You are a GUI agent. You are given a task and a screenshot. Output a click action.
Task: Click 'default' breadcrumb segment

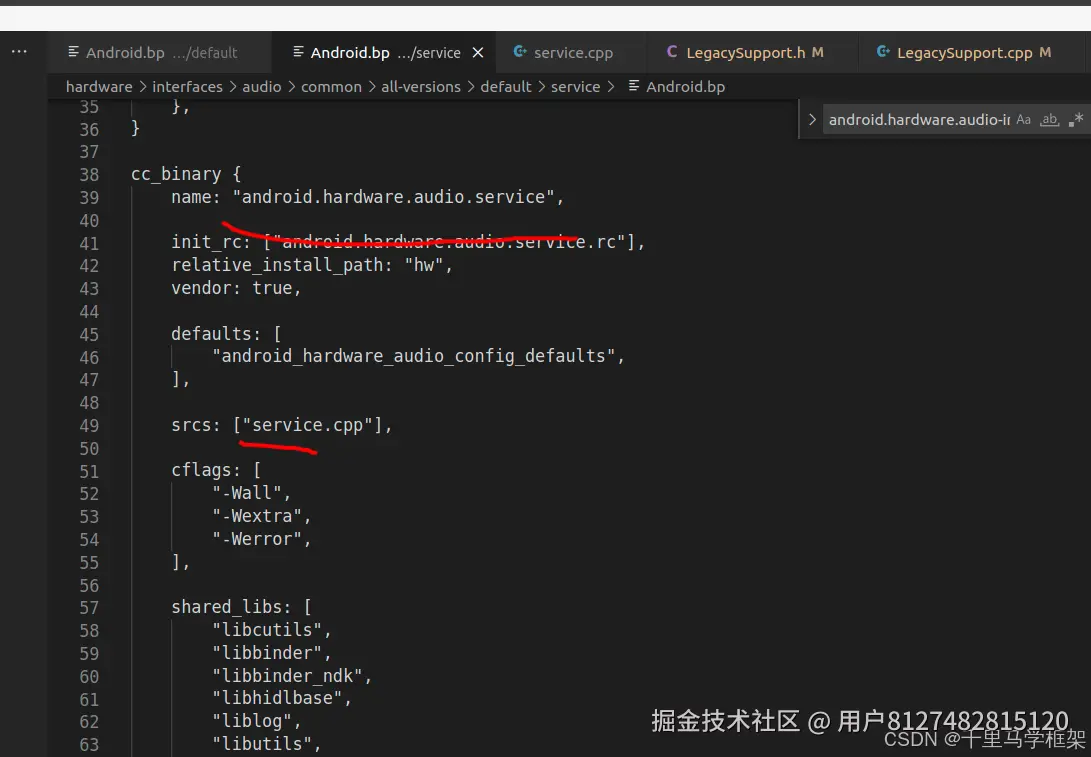coord(506,87)
